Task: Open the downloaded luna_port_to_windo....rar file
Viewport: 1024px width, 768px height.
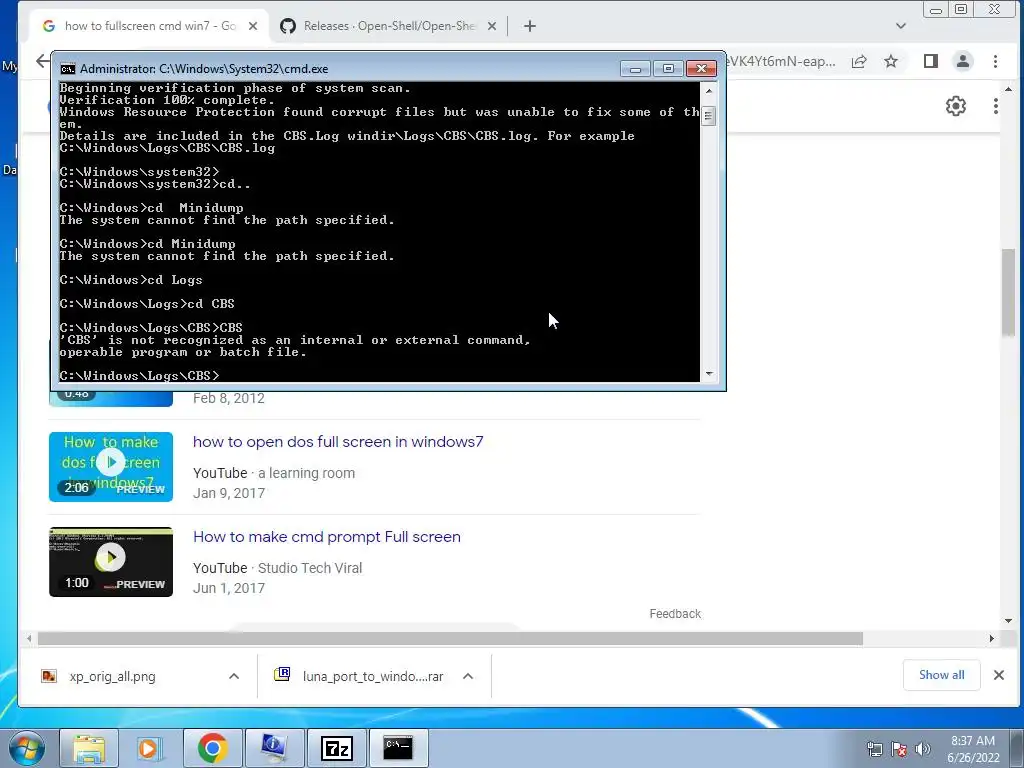Action: click(372, 677)
